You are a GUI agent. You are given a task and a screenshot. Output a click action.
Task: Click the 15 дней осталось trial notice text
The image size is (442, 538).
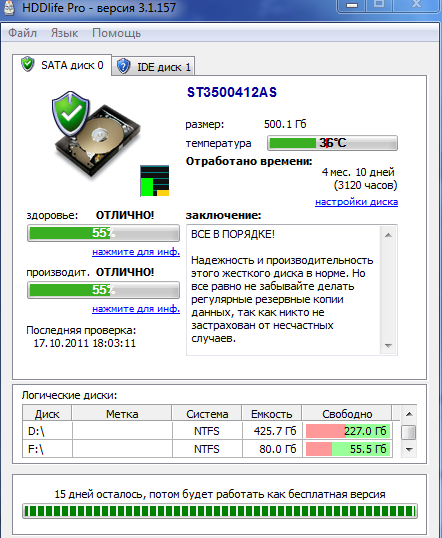[x=220, y=494]
